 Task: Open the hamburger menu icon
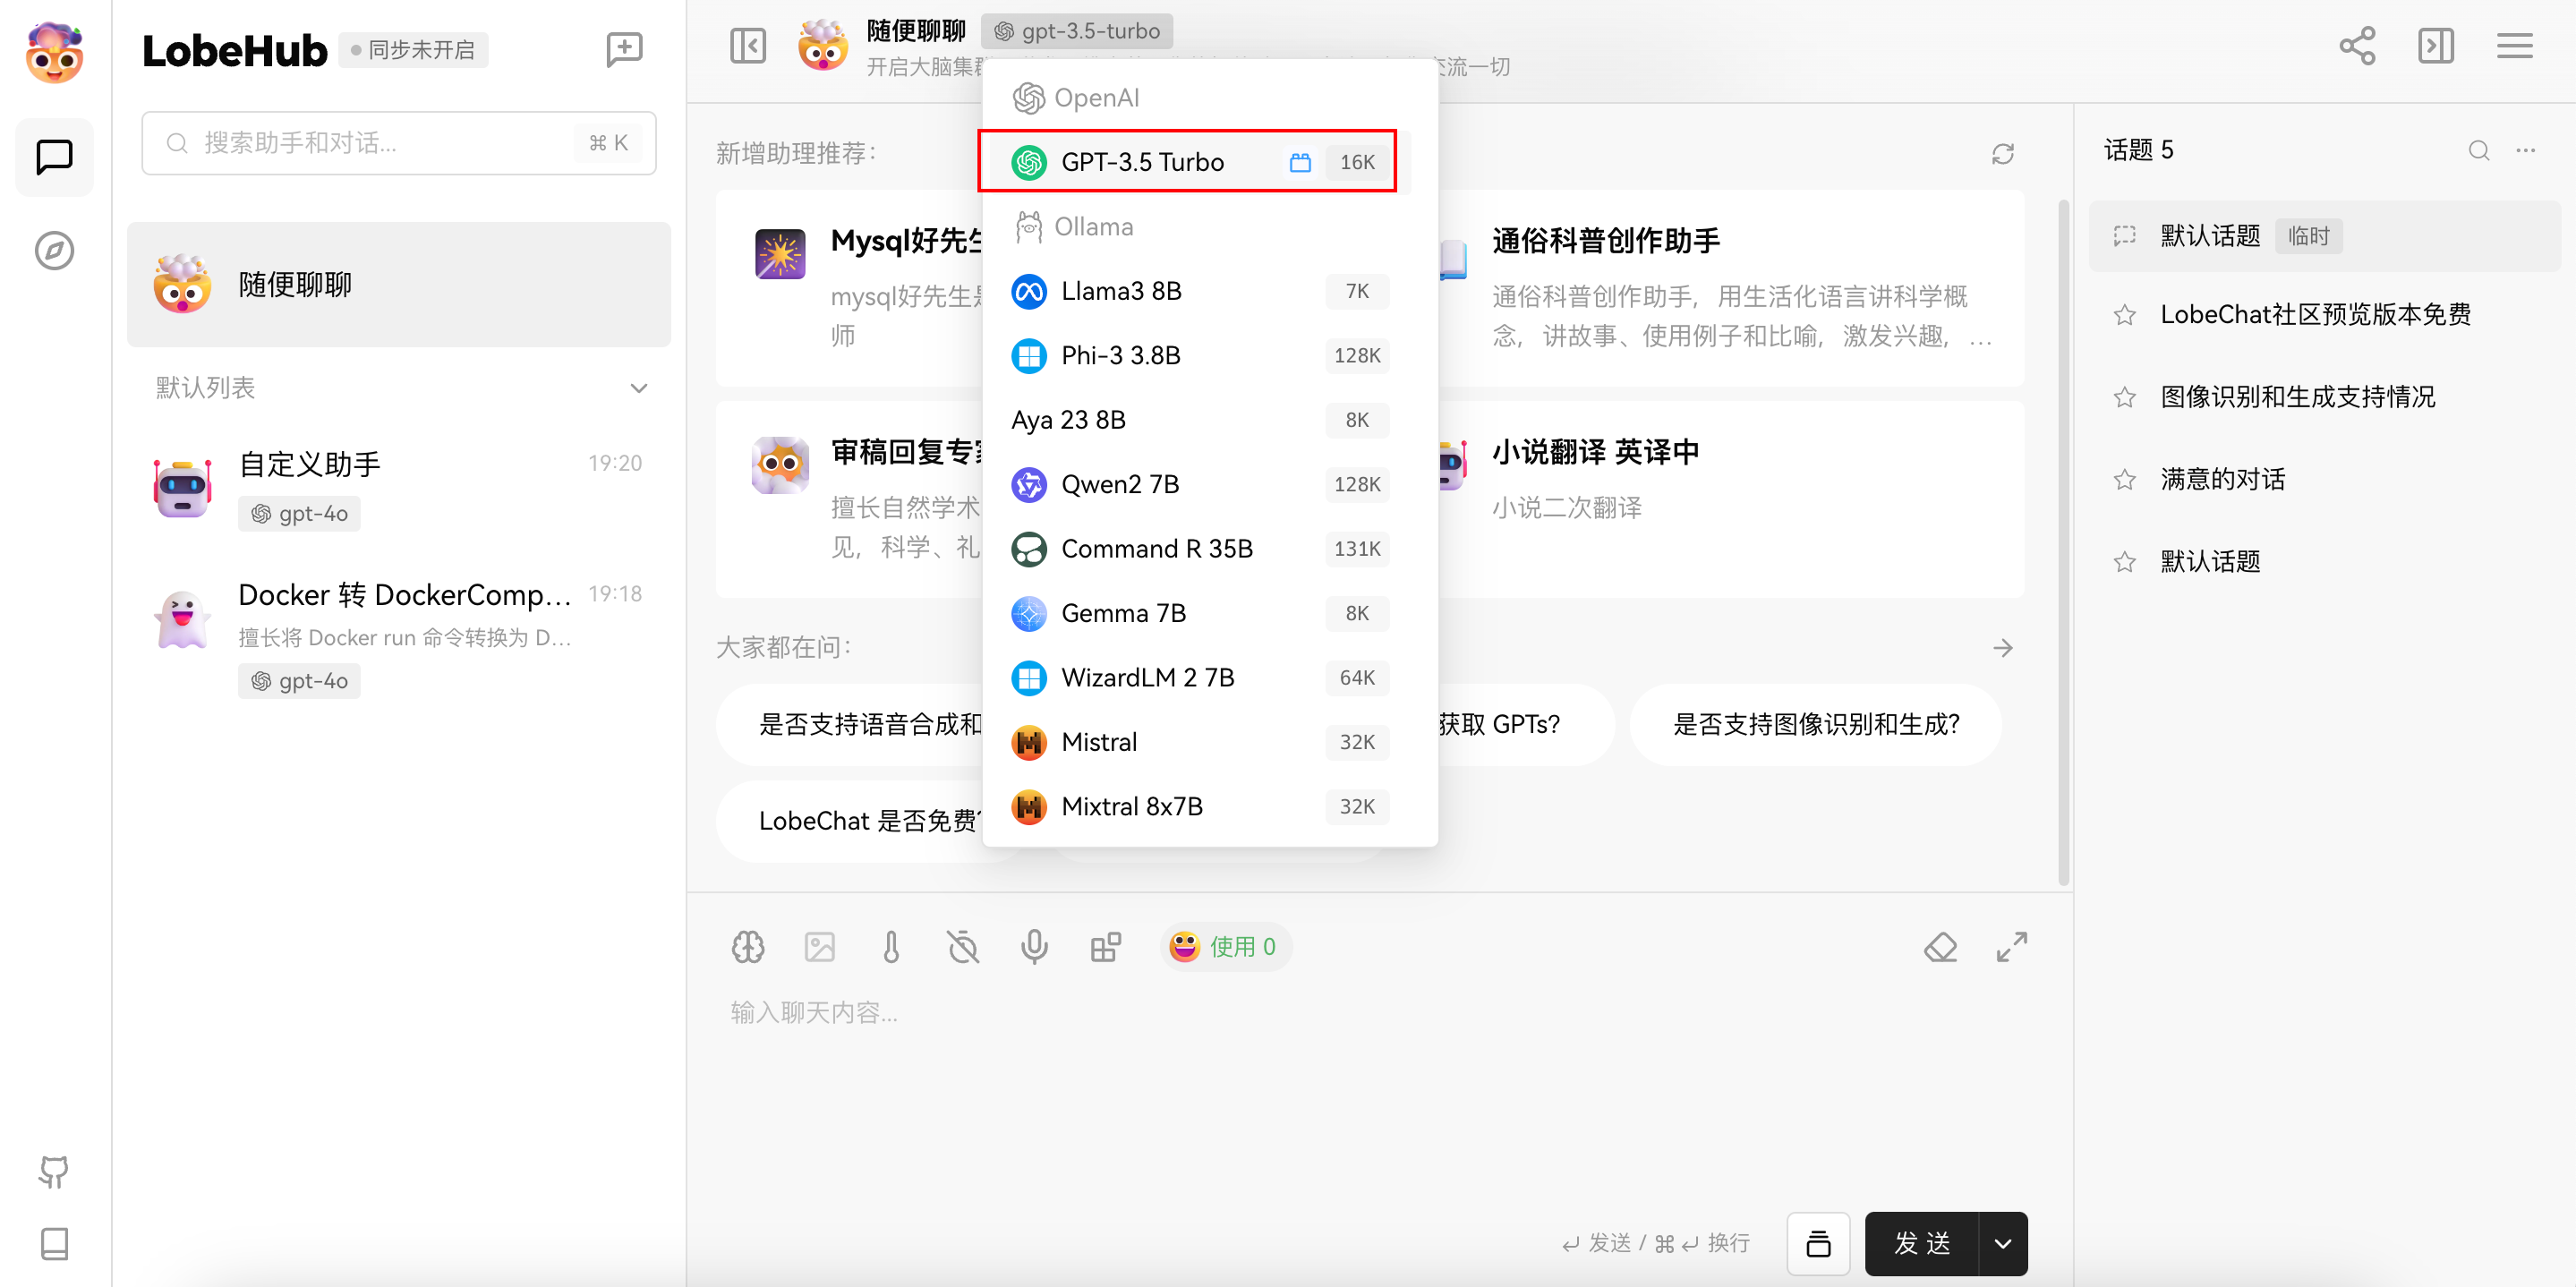tap(2514, 46)
